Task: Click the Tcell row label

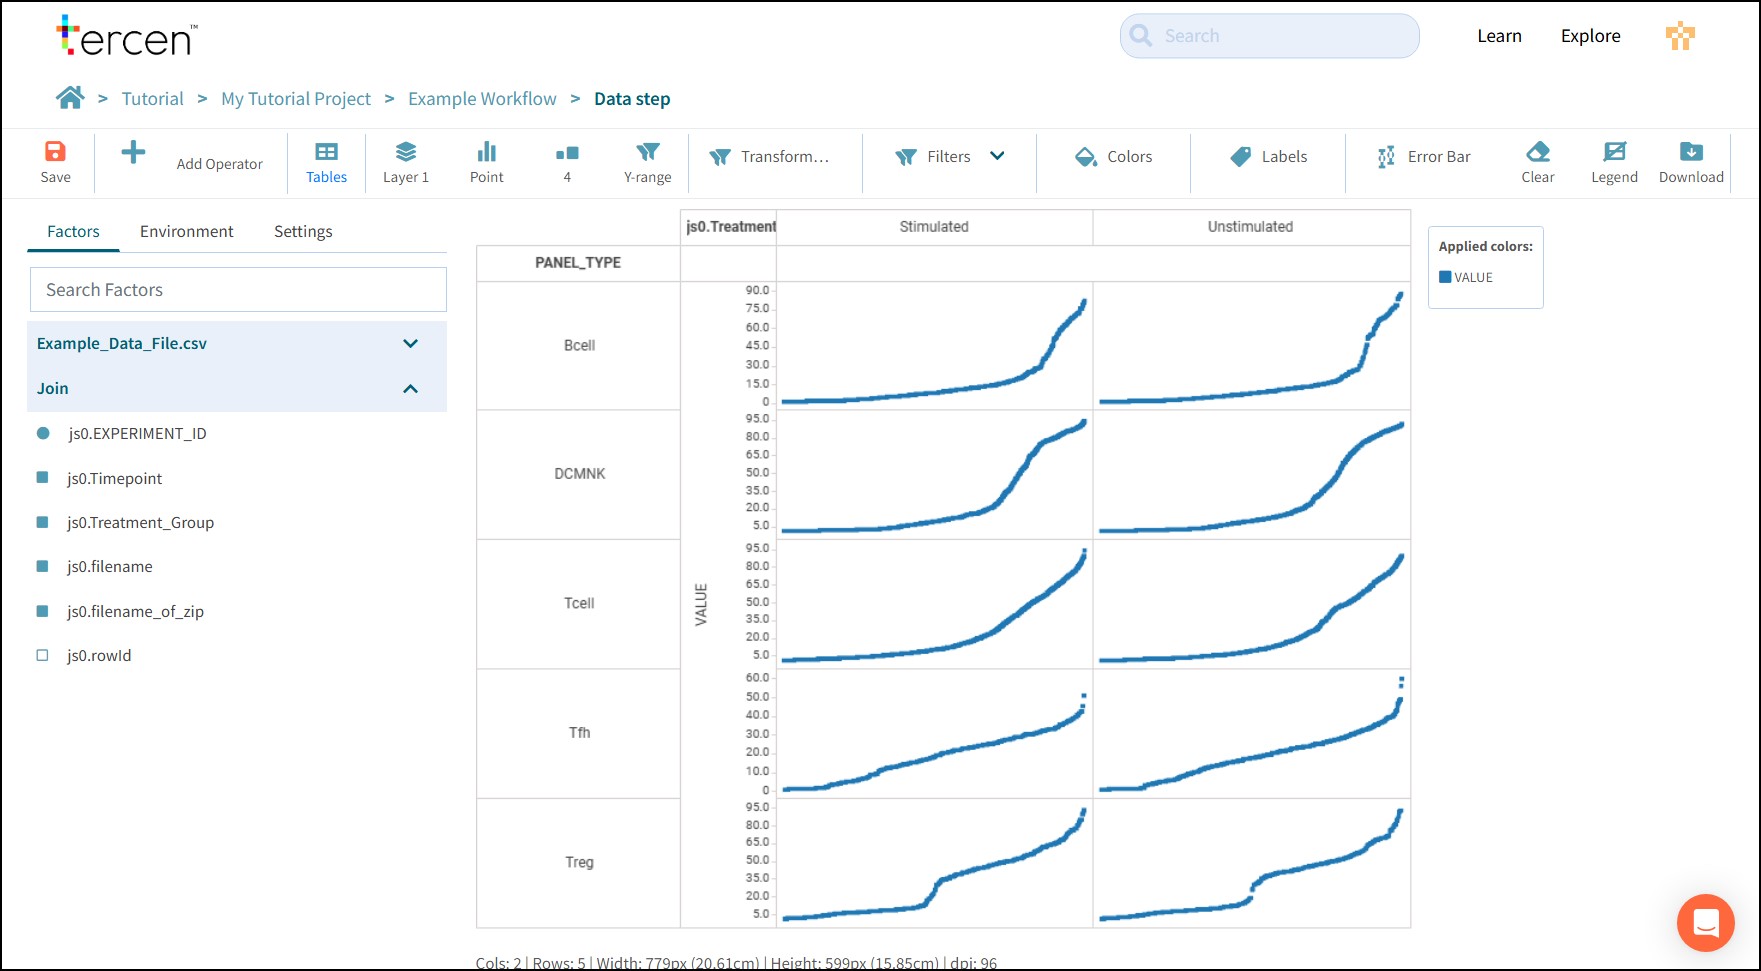Action: pos(579,603)
